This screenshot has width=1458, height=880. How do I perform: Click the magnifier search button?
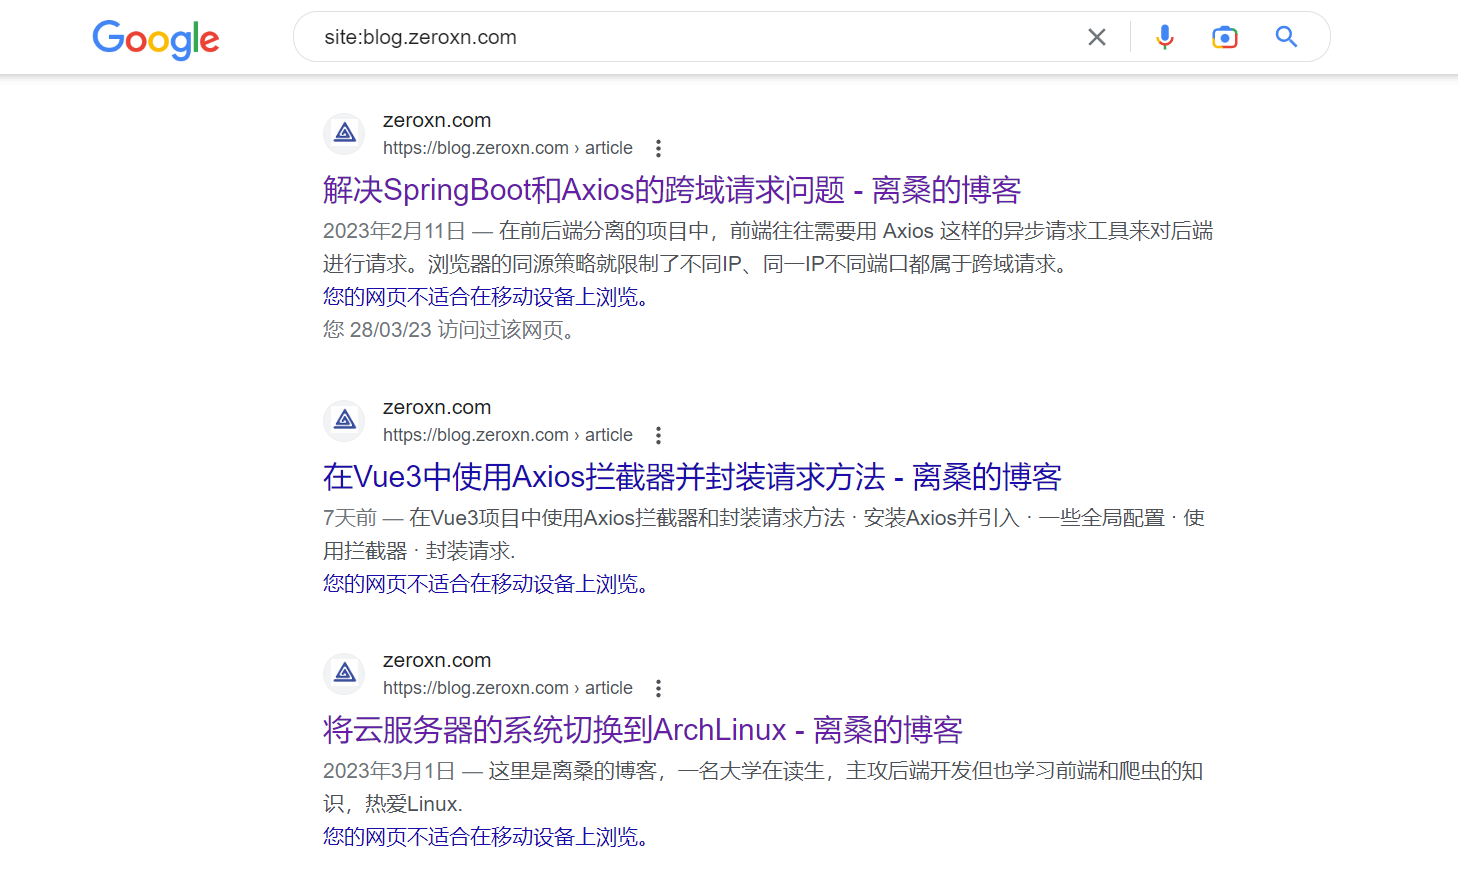pyautogui.click(x=1286, y=37)
